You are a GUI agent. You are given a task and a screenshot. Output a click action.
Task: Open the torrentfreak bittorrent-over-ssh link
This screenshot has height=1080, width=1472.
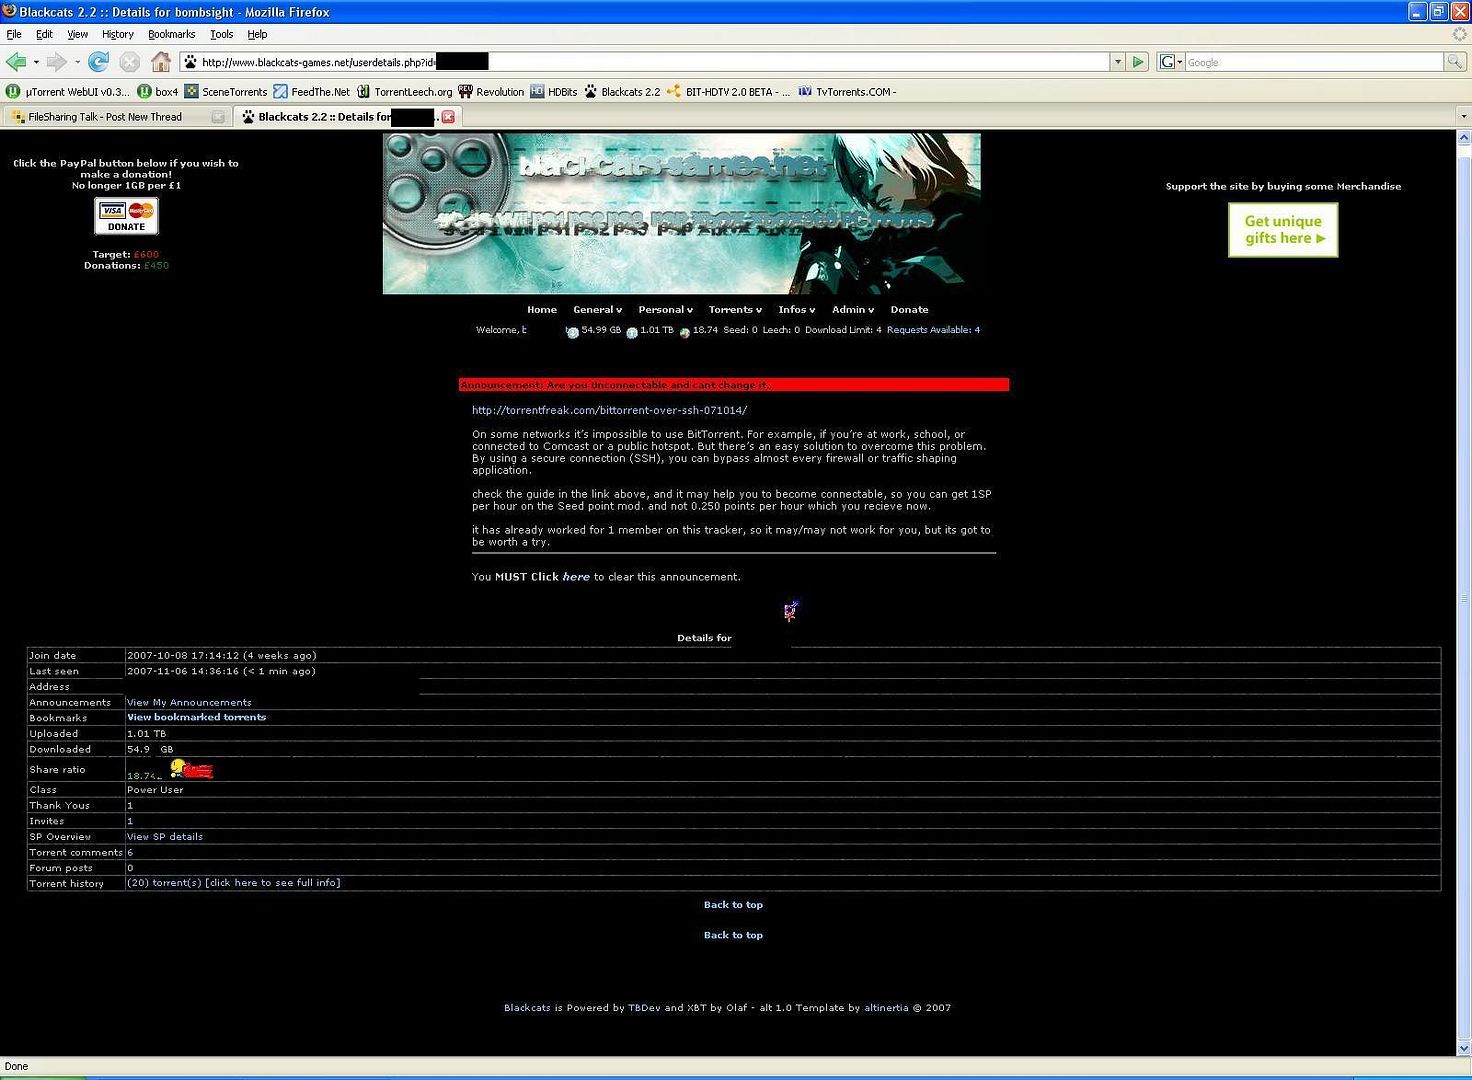[x=609, y=410]
